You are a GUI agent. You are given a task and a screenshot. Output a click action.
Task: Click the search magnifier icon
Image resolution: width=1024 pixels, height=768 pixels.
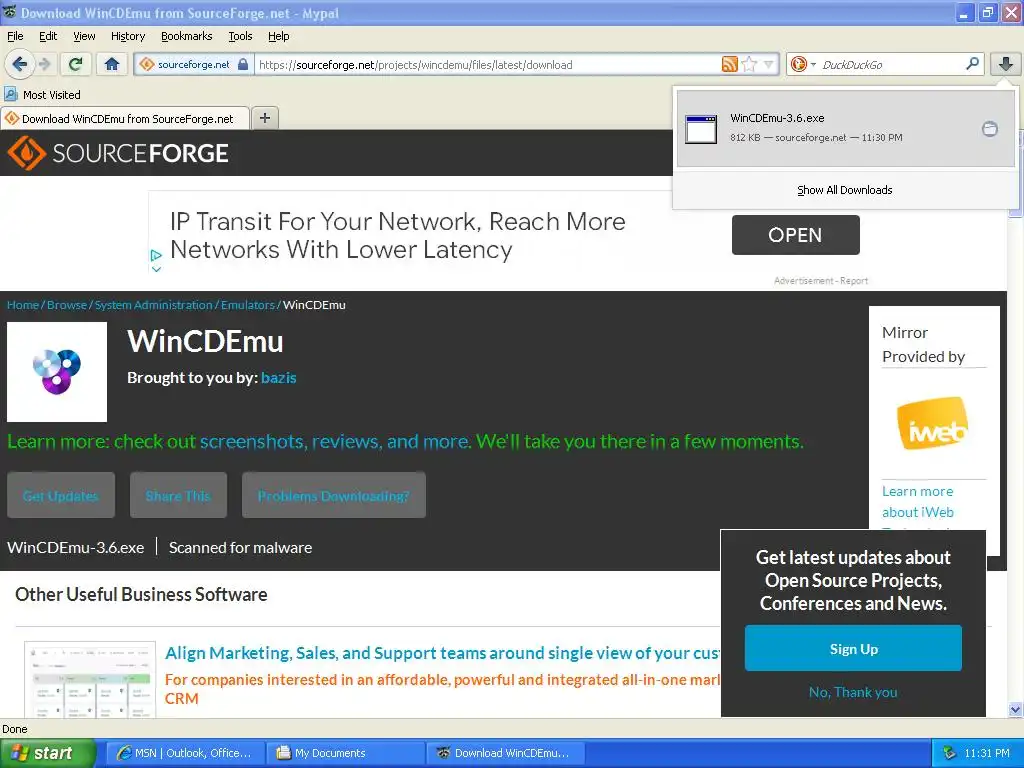click(972, 64)
